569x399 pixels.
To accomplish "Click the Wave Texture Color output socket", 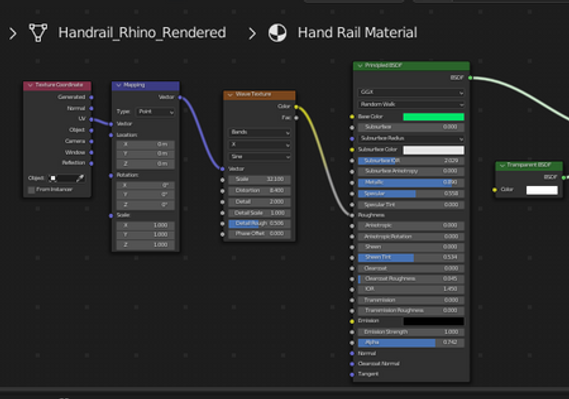I will tap(296, 107).
